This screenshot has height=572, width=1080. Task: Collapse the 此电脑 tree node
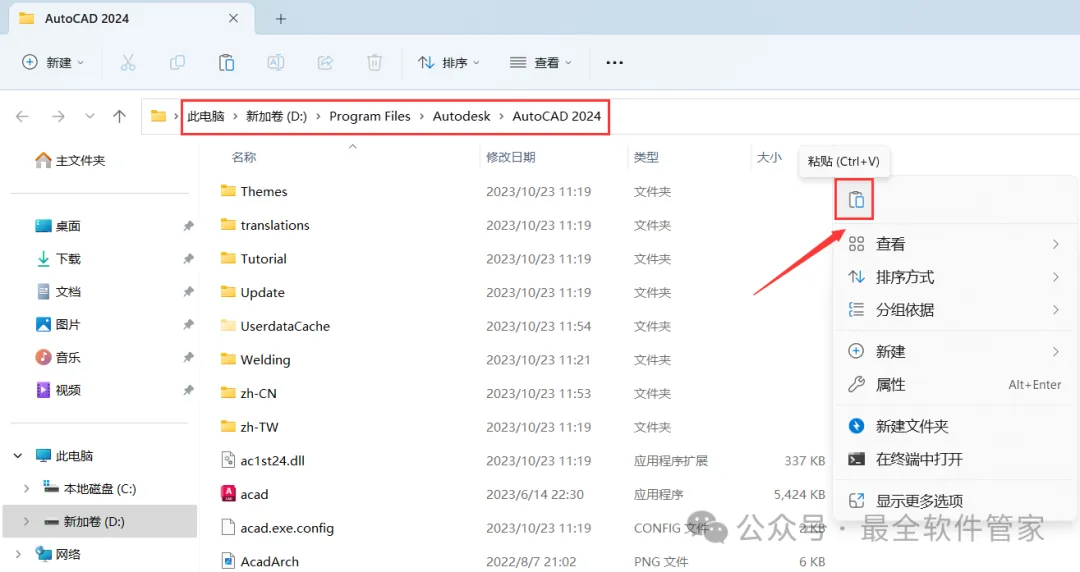coord(18,456)
